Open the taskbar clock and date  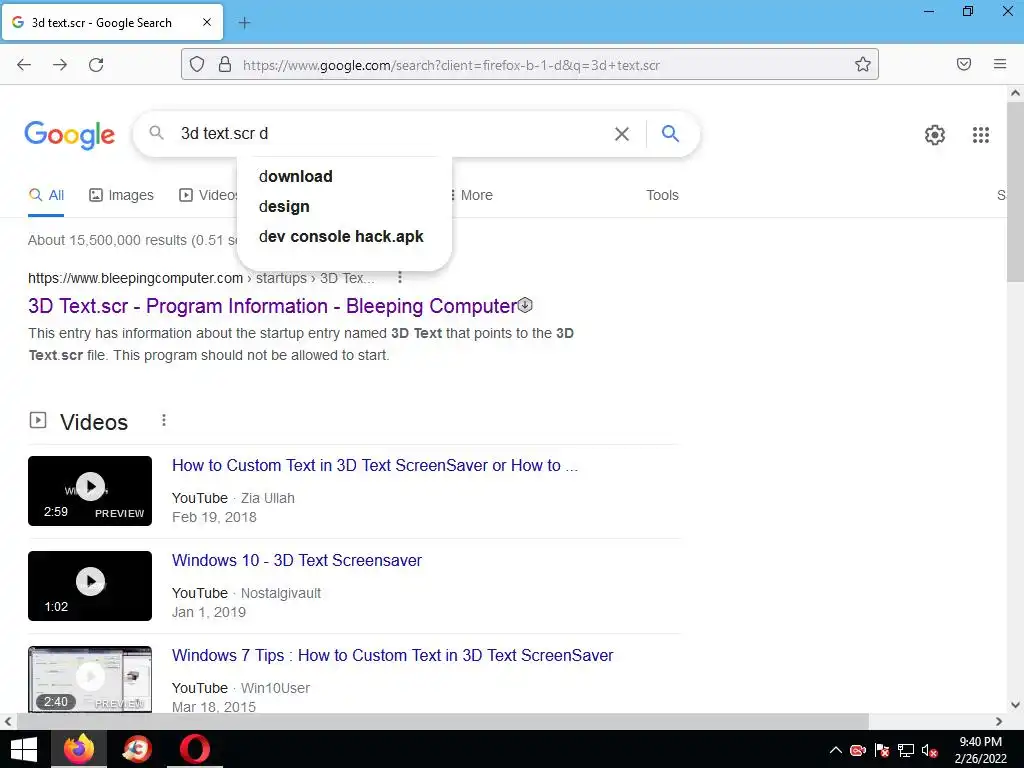coord(980,750)
